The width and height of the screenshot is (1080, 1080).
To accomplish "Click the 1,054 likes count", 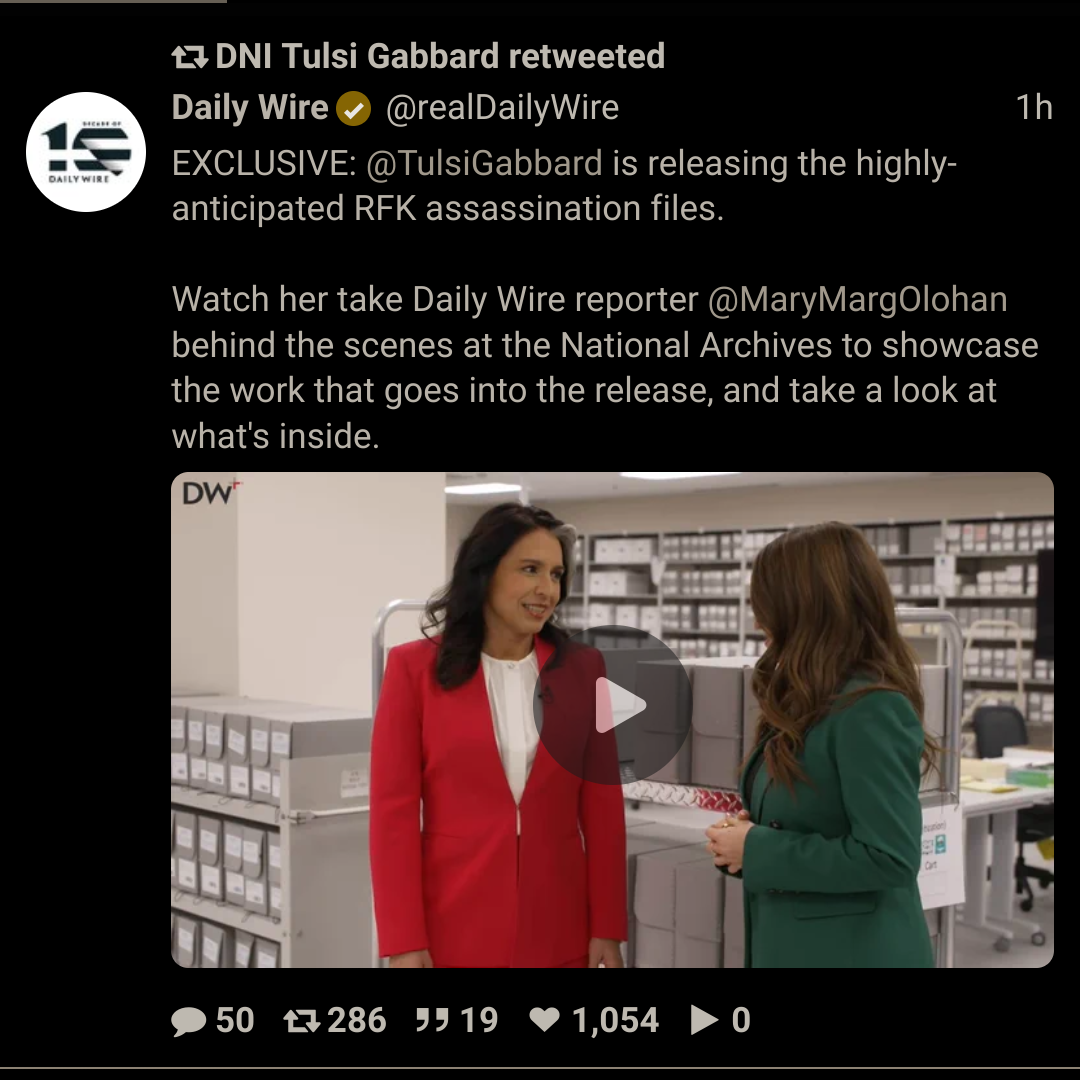I will [615, 1020].
